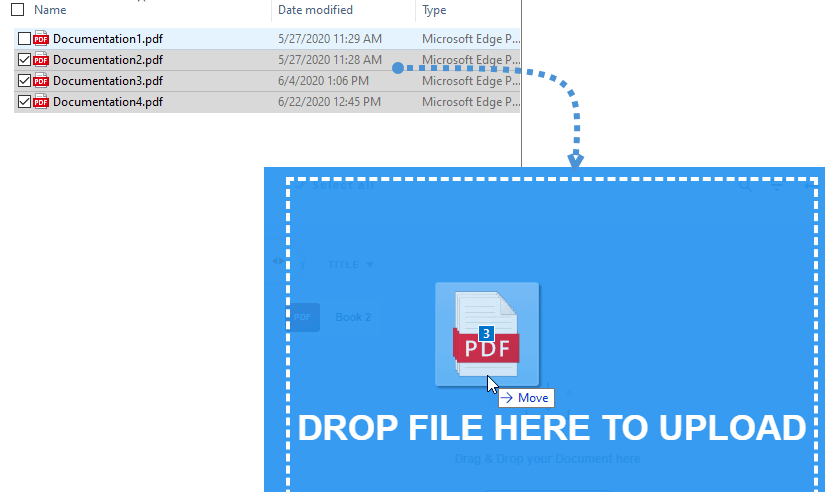Screen dimensions: 825x492
Task: Uncheck the Documentation4.pdf checkbox
Action: point(24,102)
